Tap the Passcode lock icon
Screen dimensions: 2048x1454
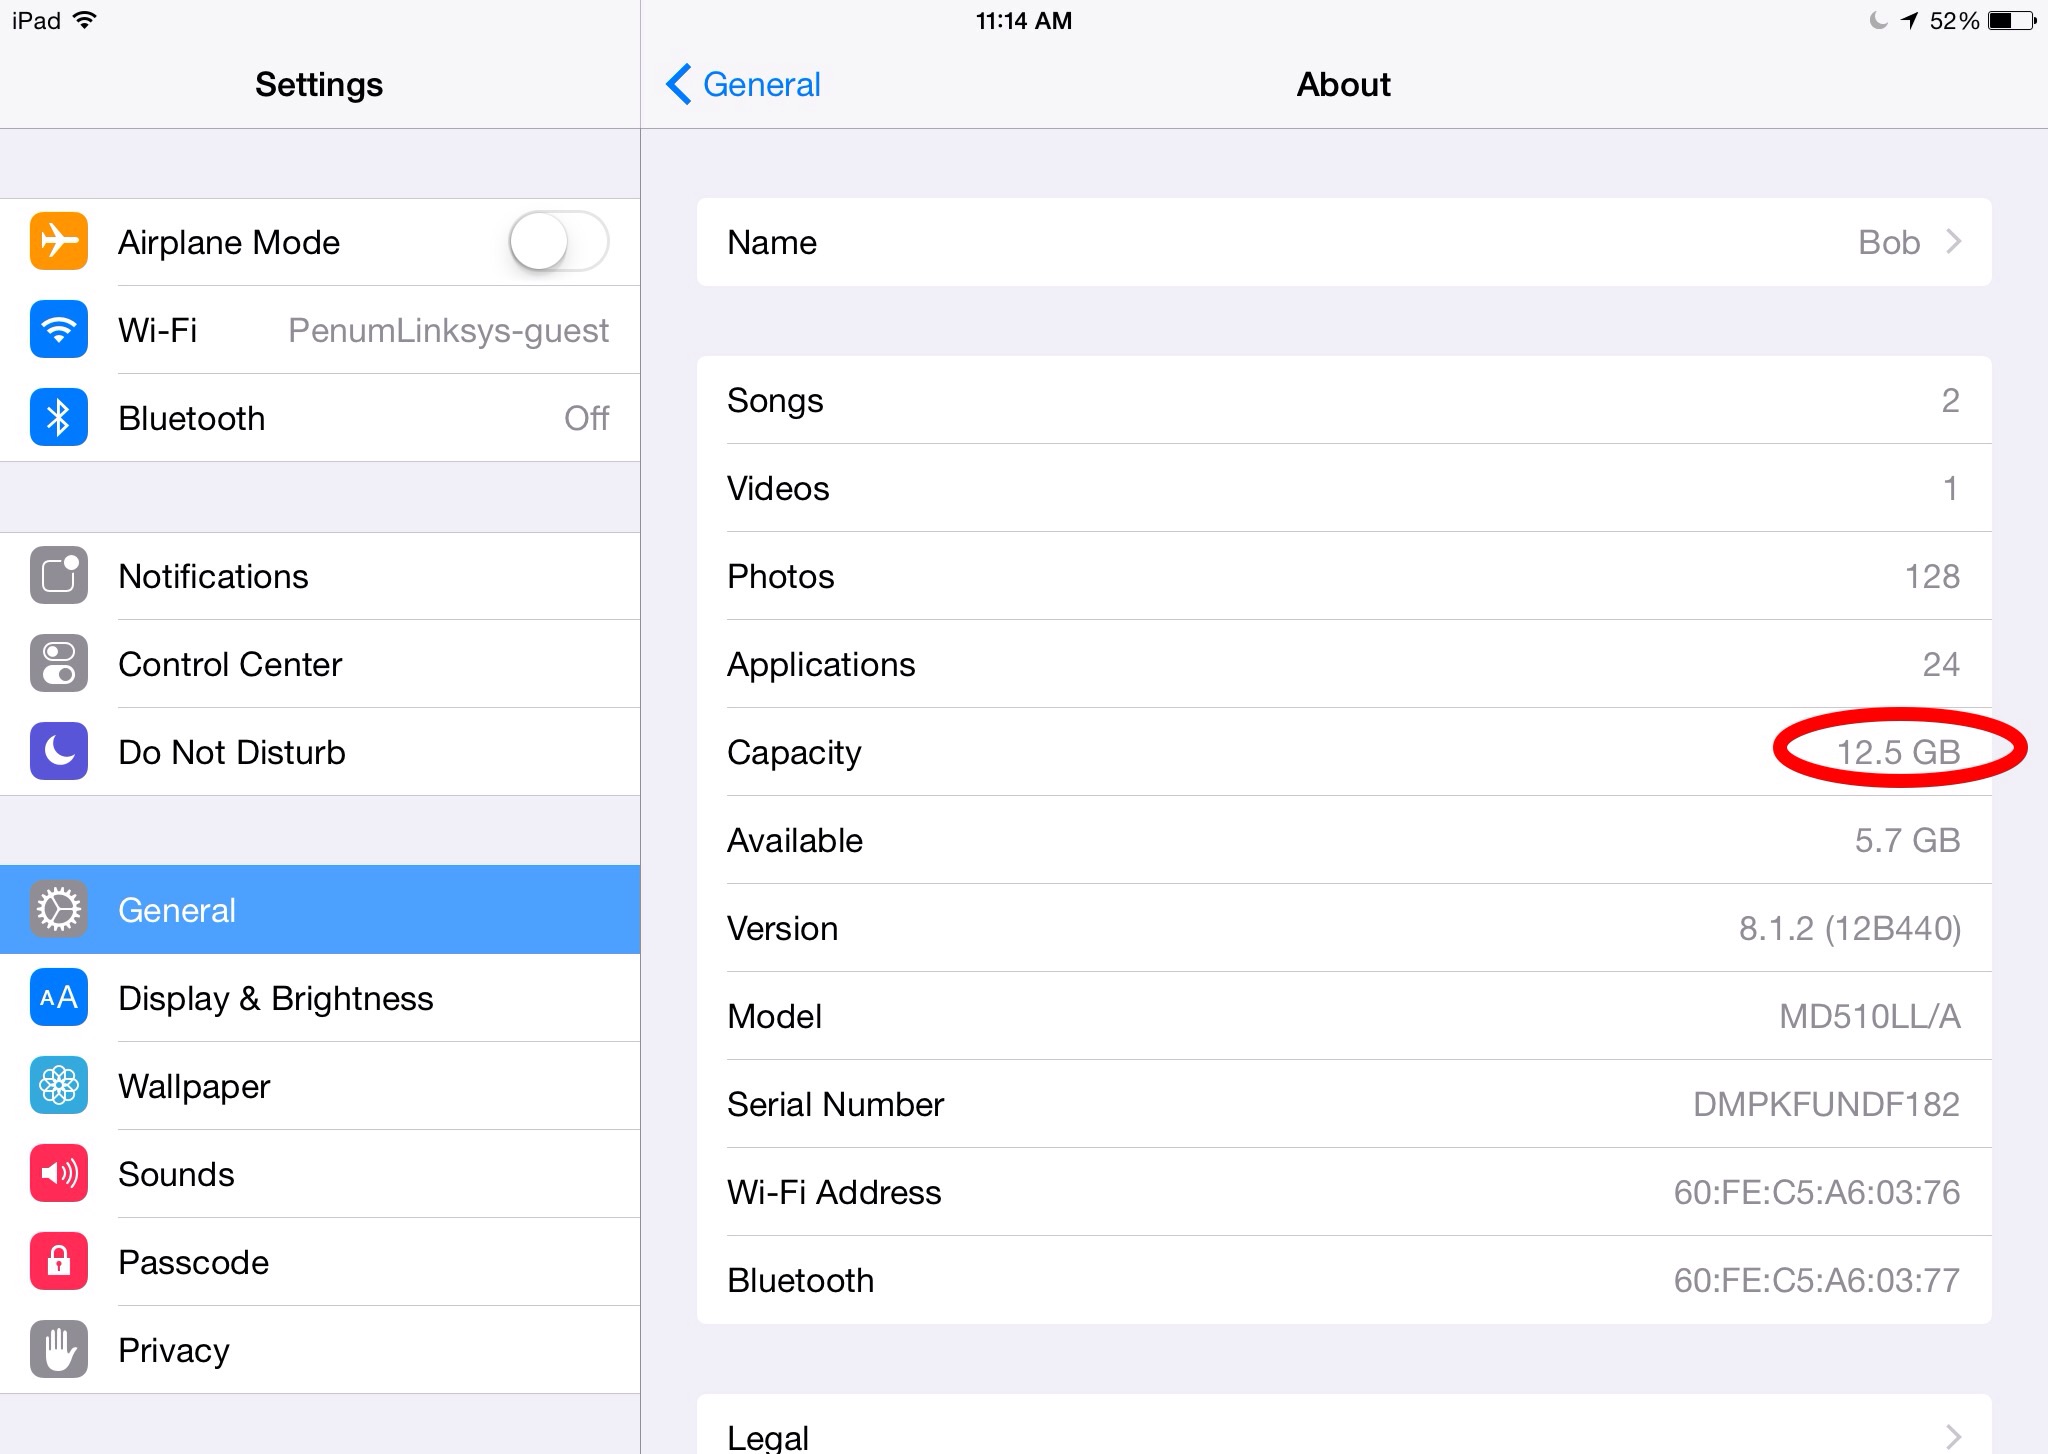point(58,1262)
